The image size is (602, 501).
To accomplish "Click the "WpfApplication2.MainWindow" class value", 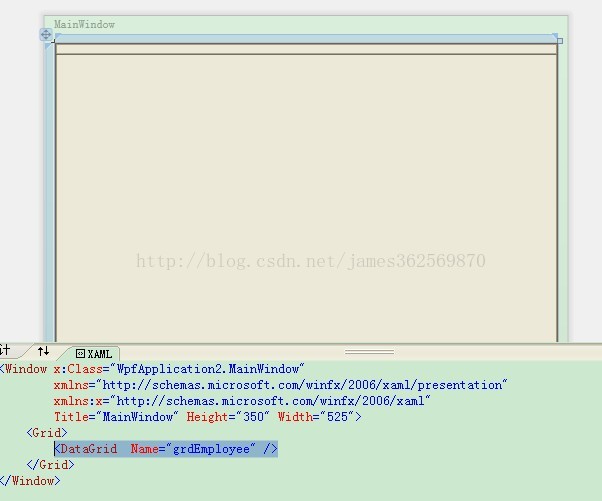I will point(207,369).
